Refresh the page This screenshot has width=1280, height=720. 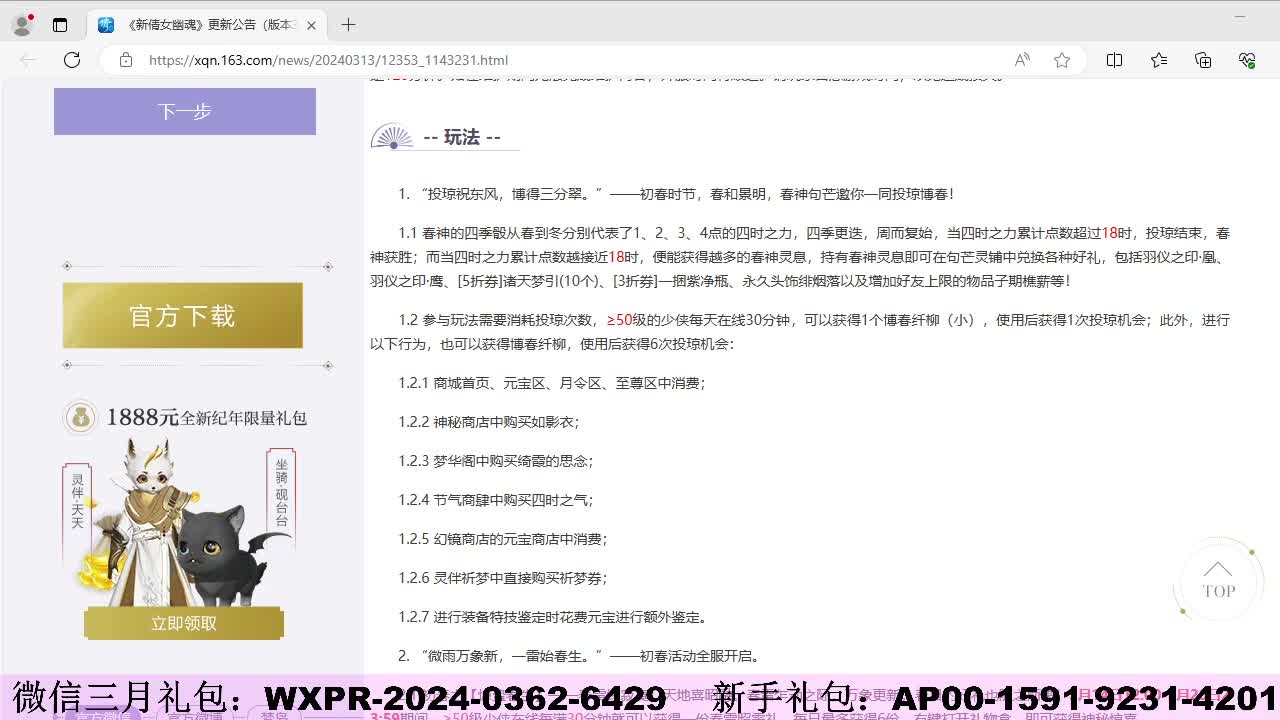coord(72,60)
